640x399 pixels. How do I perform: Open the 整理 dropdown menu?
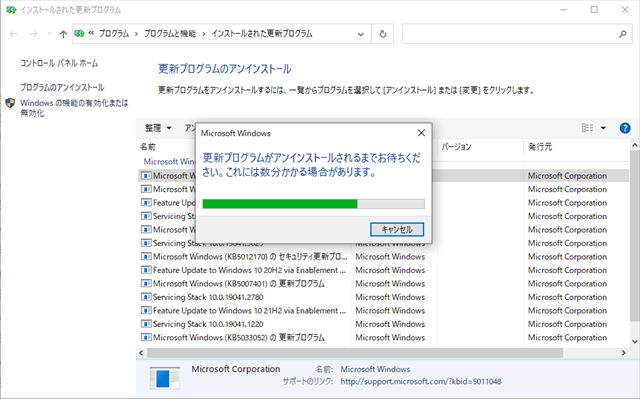click(x=158, y=128)
